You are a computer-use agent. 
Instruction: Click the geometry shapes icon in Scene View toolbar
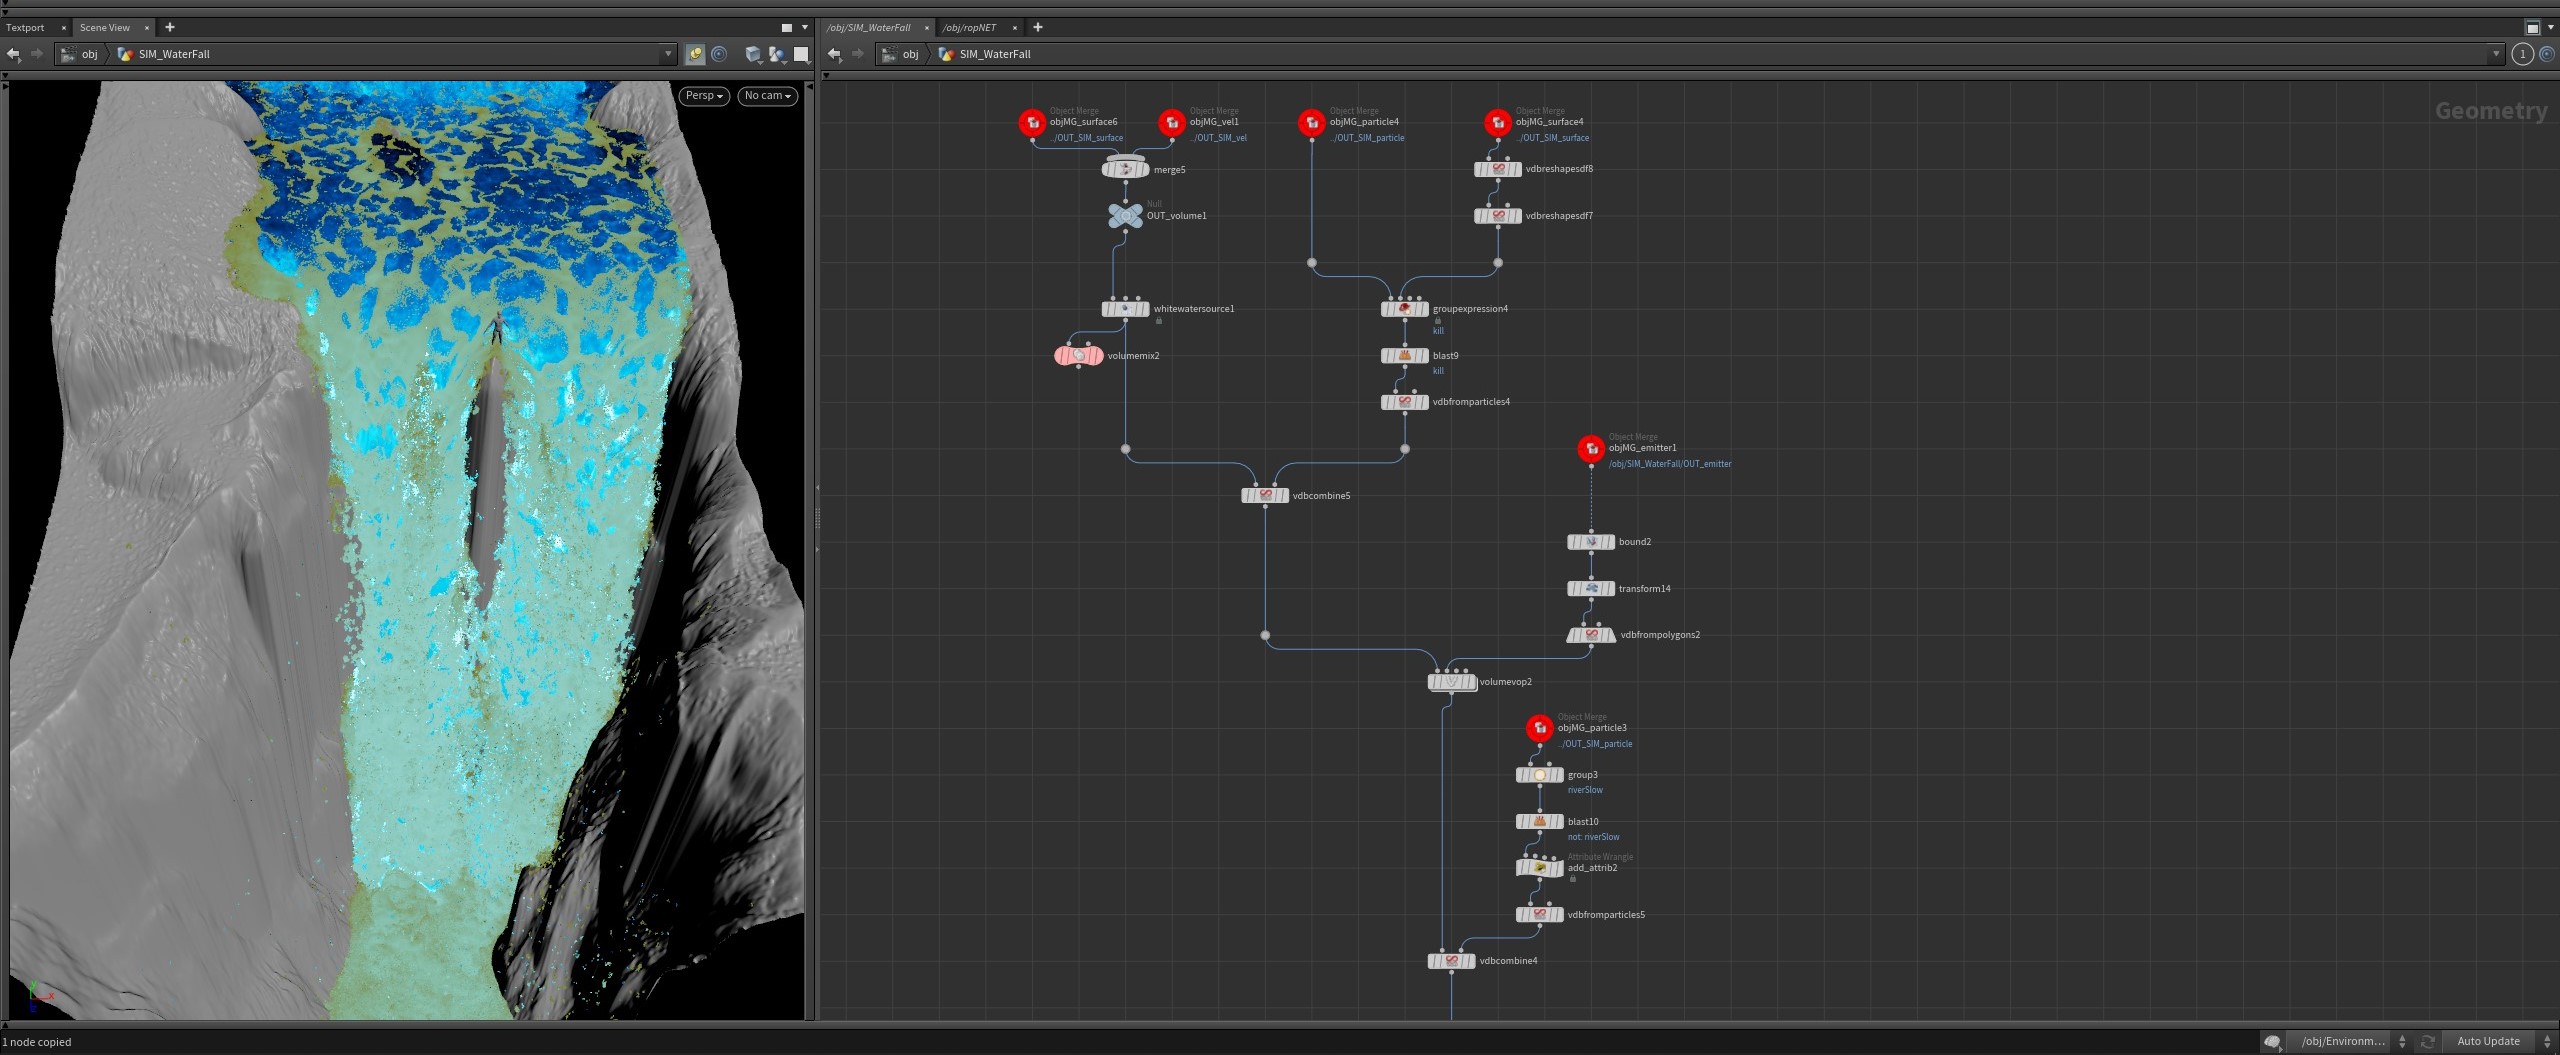(x=777, y=54)
